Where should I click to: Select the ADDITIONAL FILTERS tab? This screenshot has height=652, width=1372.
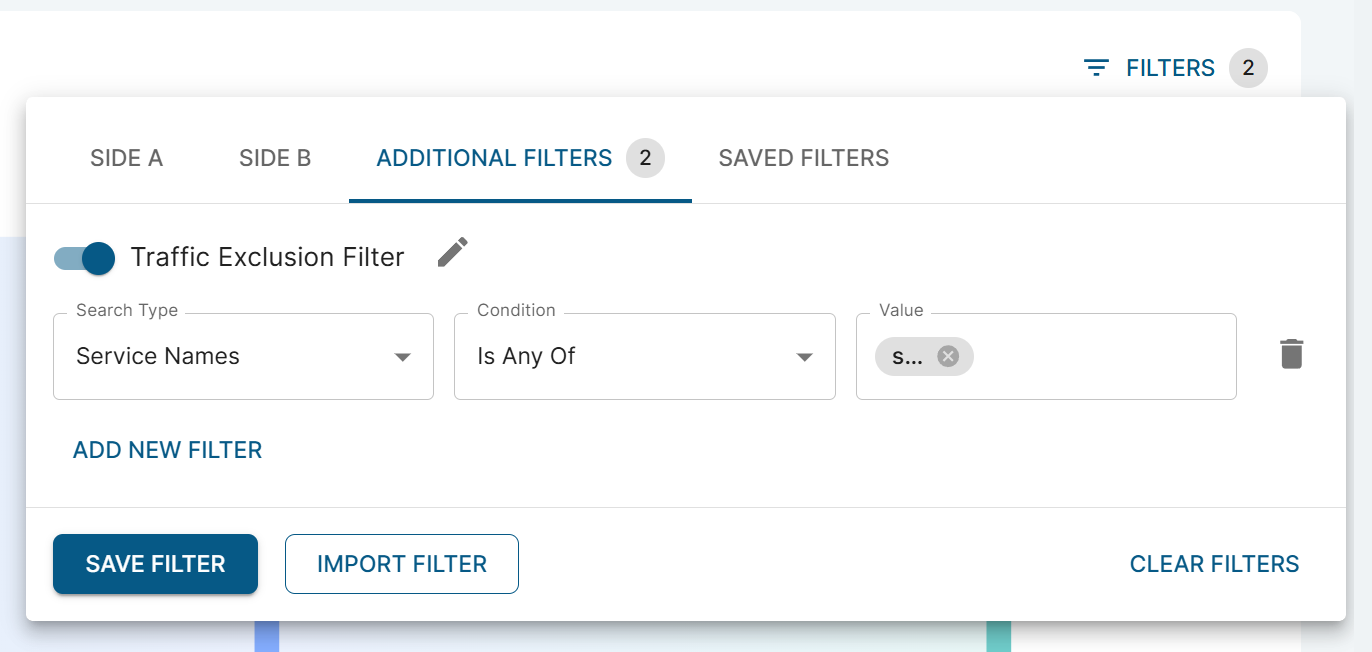(x=520, y=158)
